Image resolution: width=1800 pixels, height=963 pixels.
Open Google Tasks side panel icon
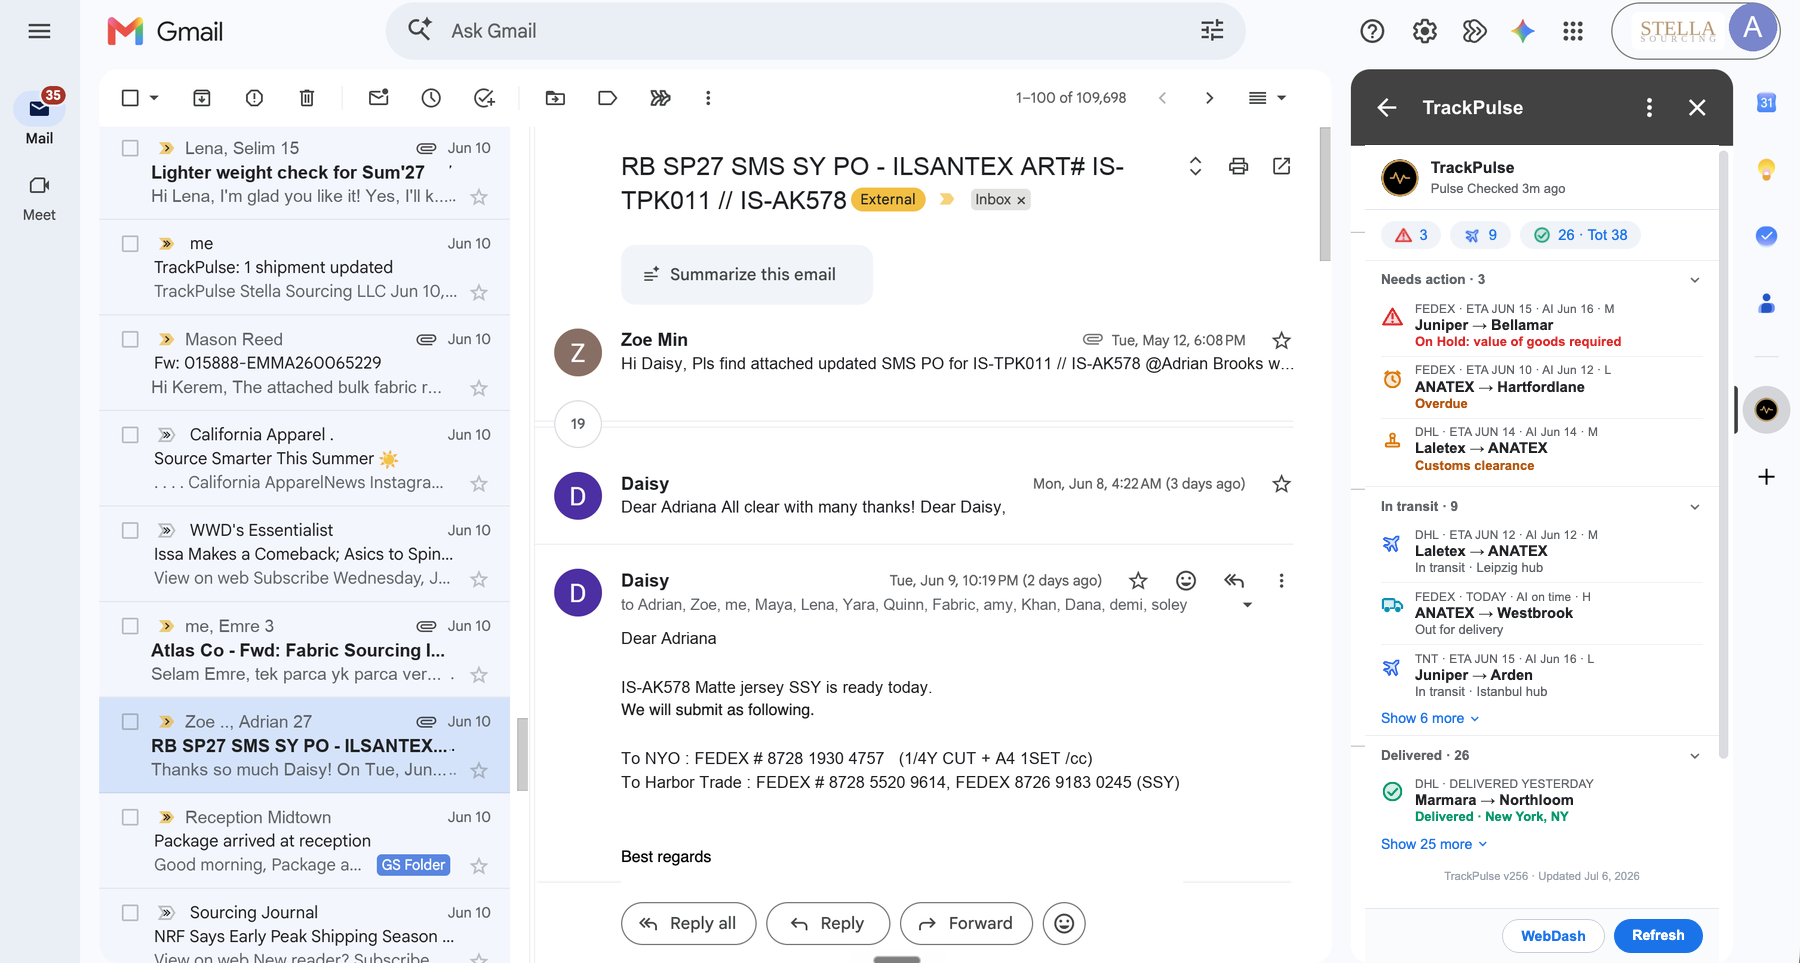(x=1767, y=236)
